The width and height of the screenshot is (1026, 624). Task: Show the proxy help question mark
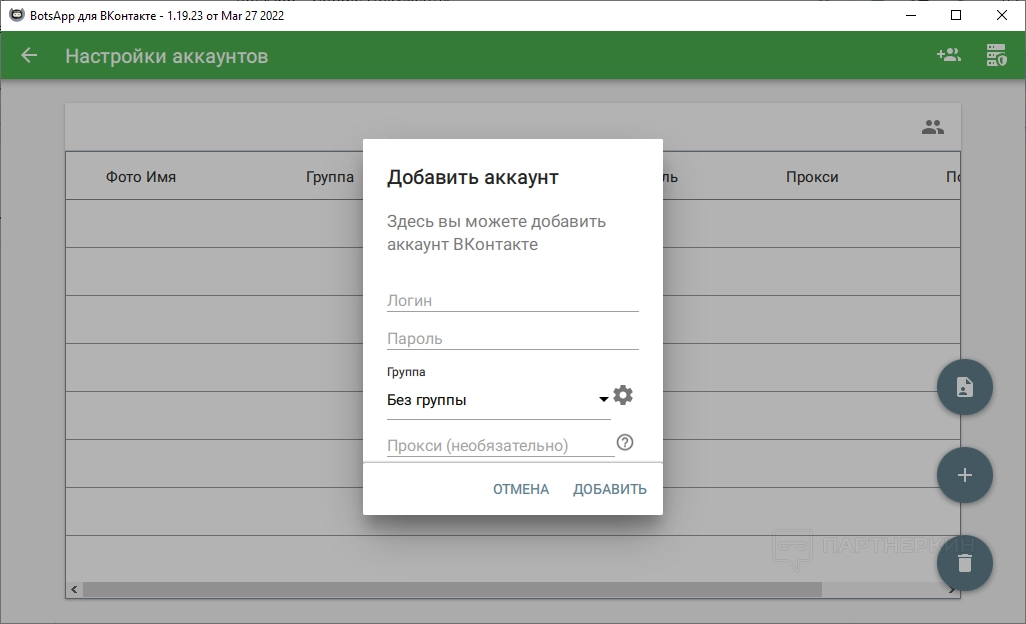tap(625, 442)
